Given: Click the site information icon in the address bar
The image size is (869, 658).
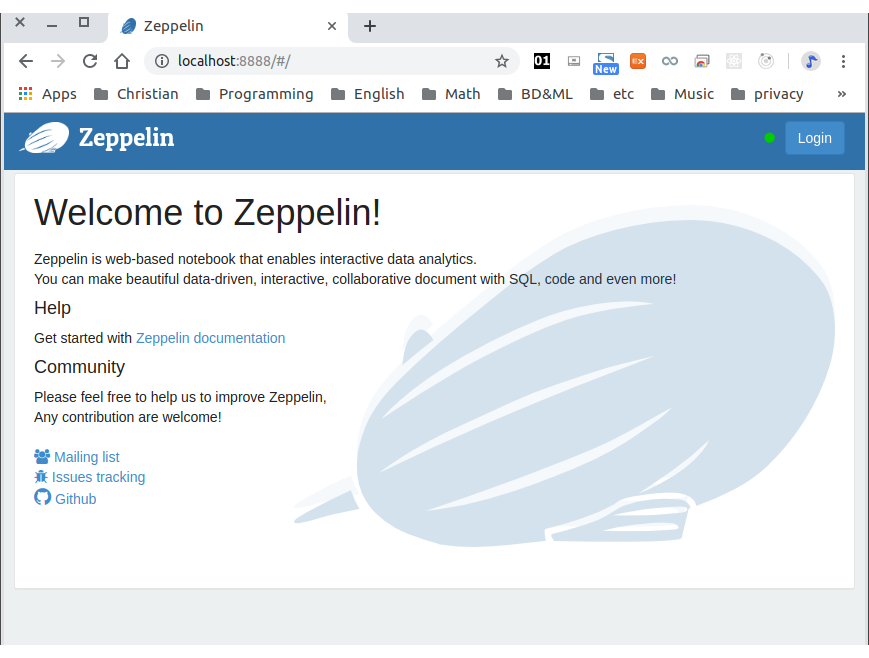Looking at the screenshot, I should tap(162, 61).
